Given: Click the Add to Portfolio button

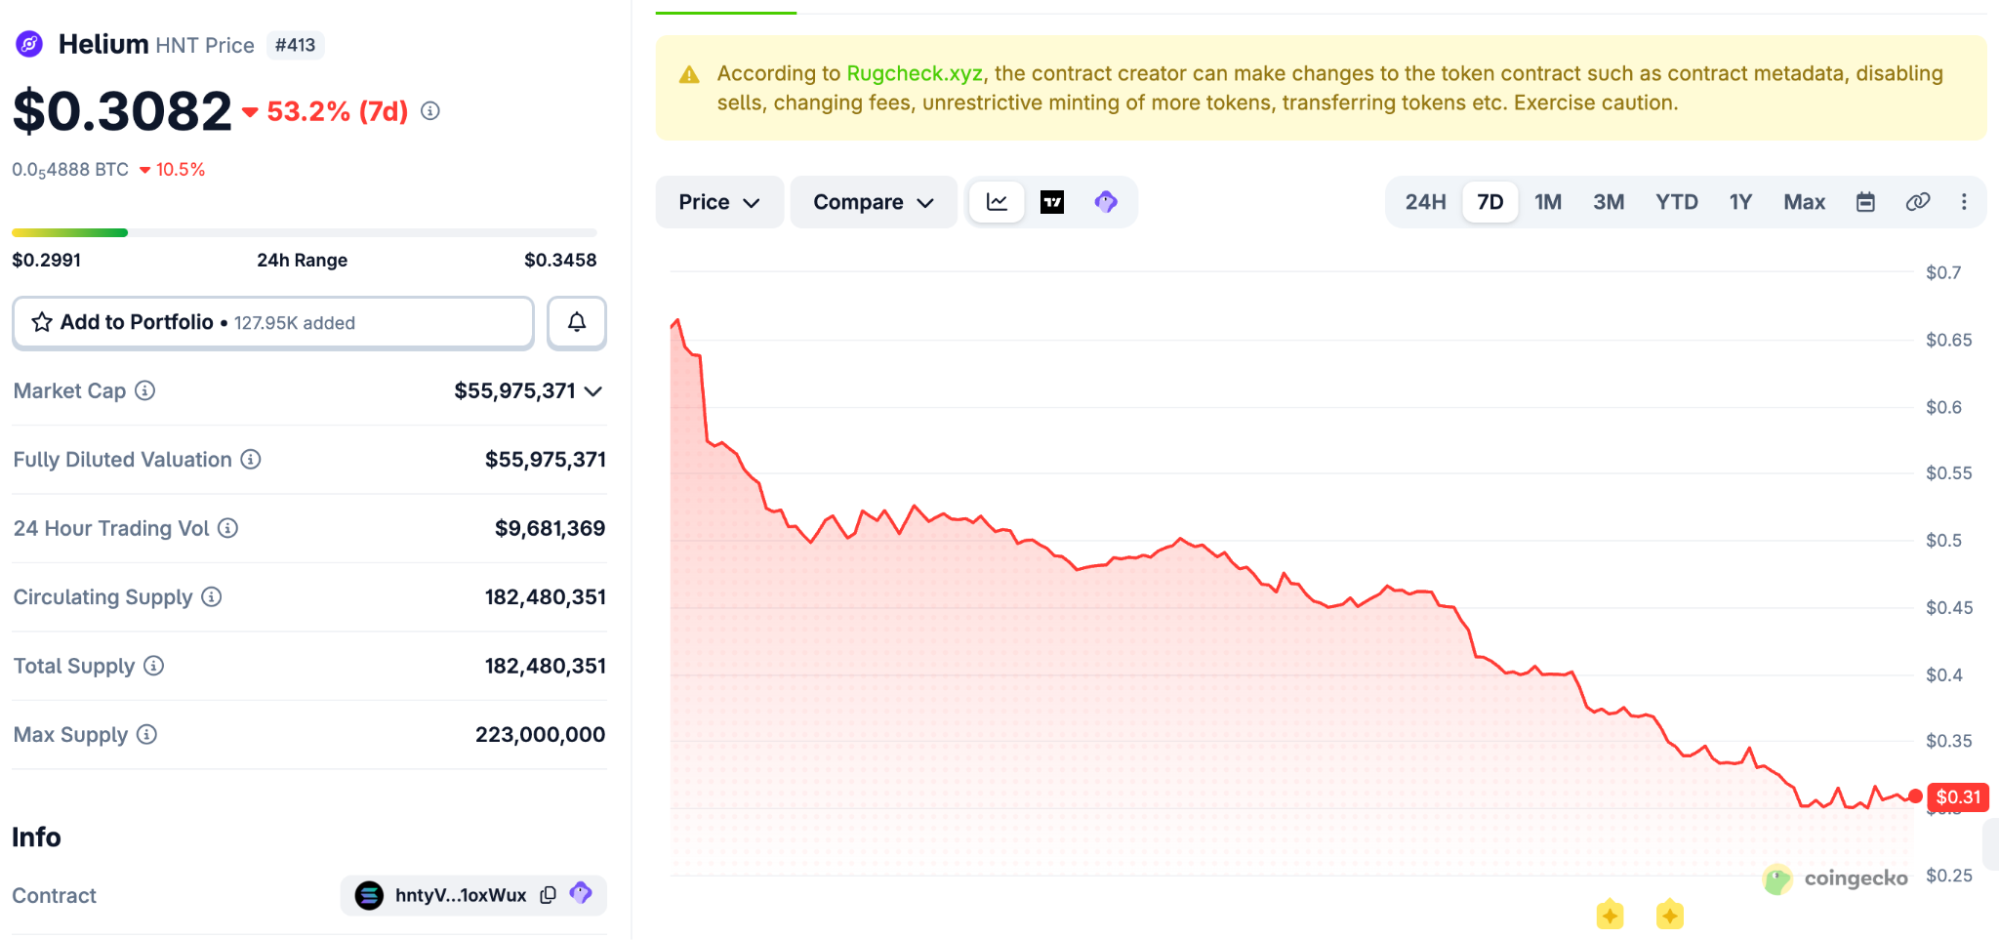Looking at the screenshot, I should (x=273, y=322).
